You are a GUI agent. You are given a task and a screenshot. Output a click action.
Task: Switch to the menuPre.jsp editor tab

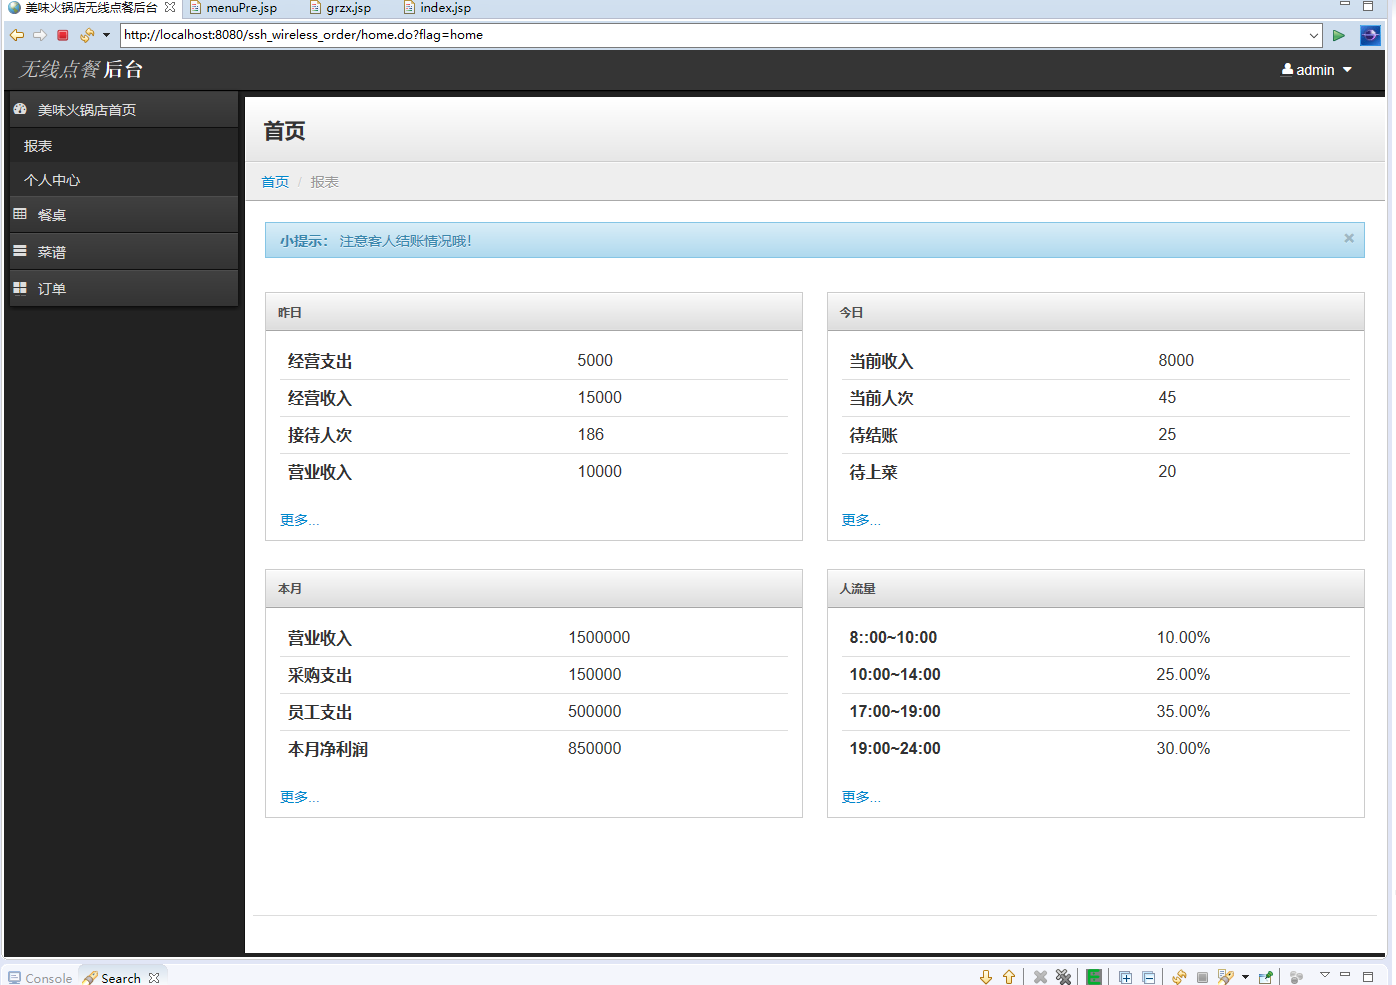(x=240, y=8)
